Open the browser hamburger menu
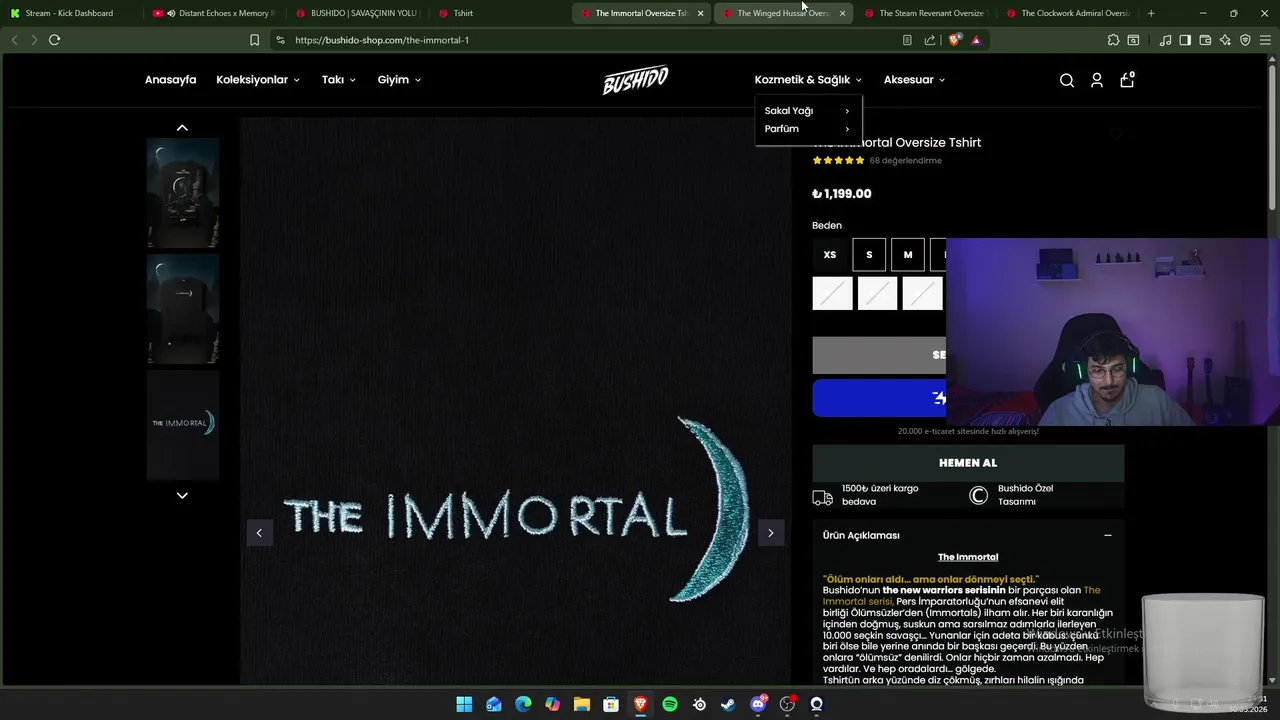The image size is (1280, 720). (1267, 40)
